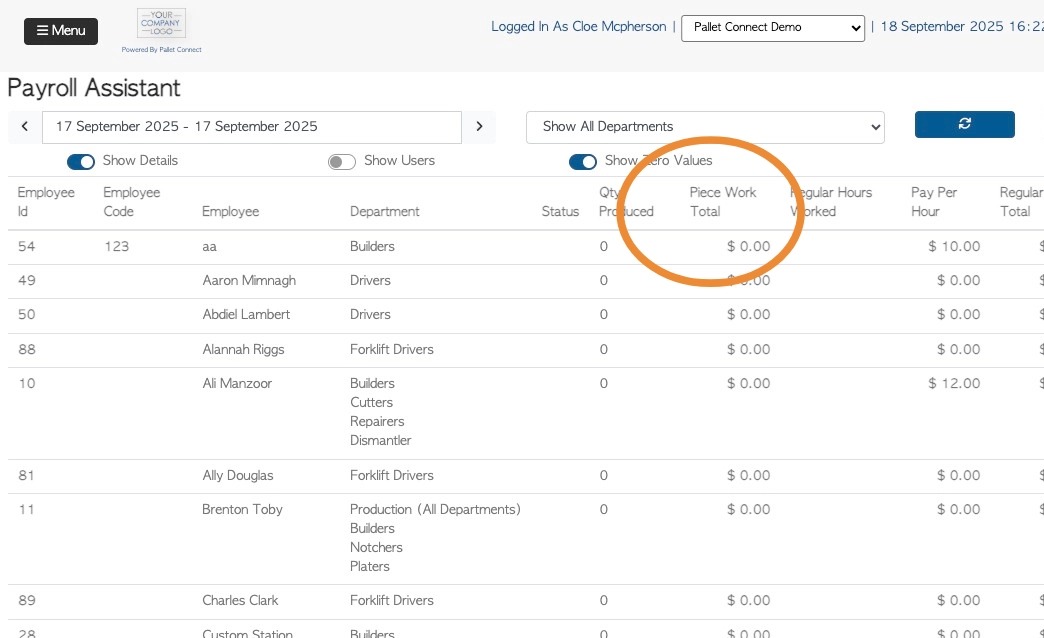1044x638 pixels.
Task: Open the Show All Departments dropdown
Action: (x=705, y=127)
